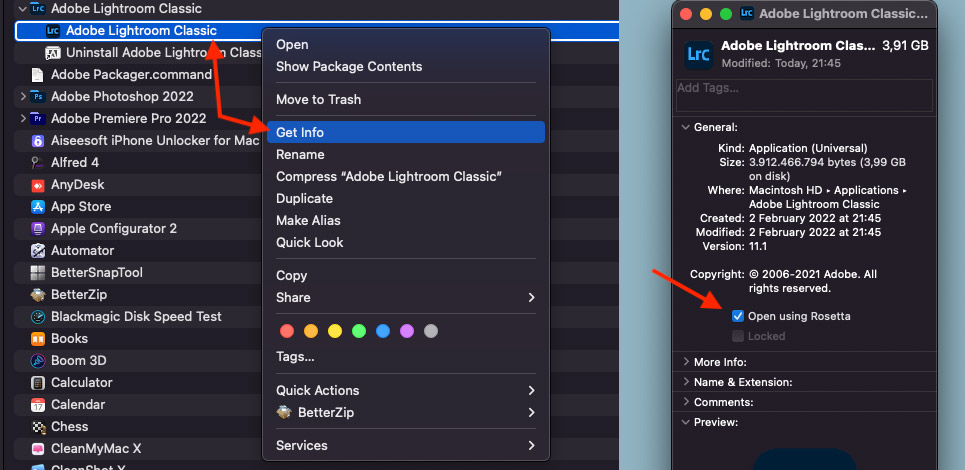
Task: Select the Chess app icon
Action: point(38,427)
